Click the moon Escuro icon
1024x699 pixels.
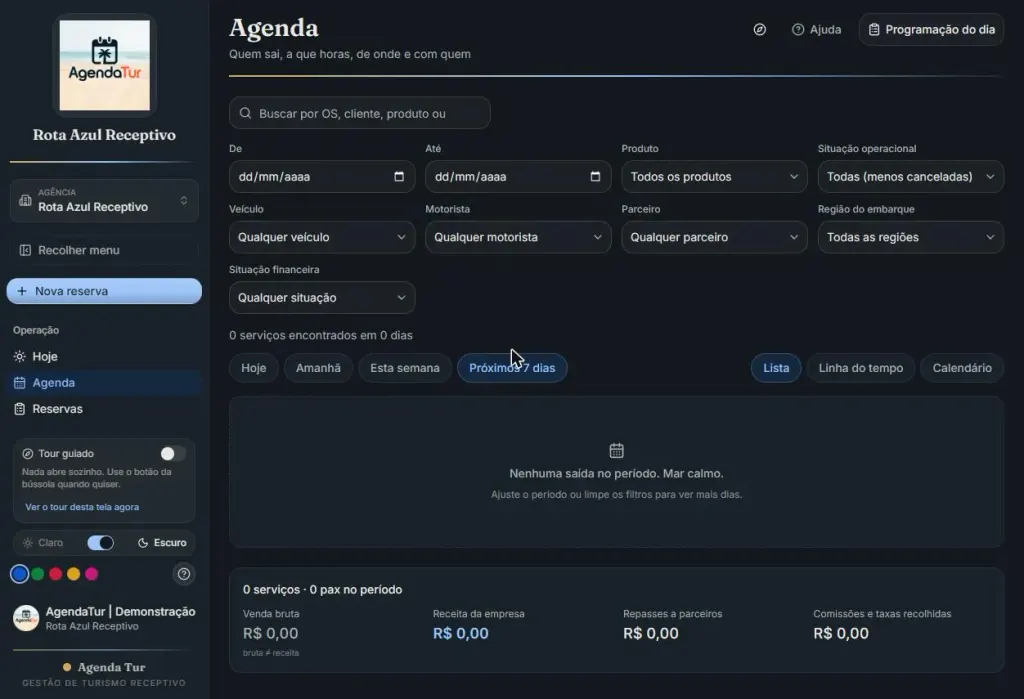[x=142, y=543]
